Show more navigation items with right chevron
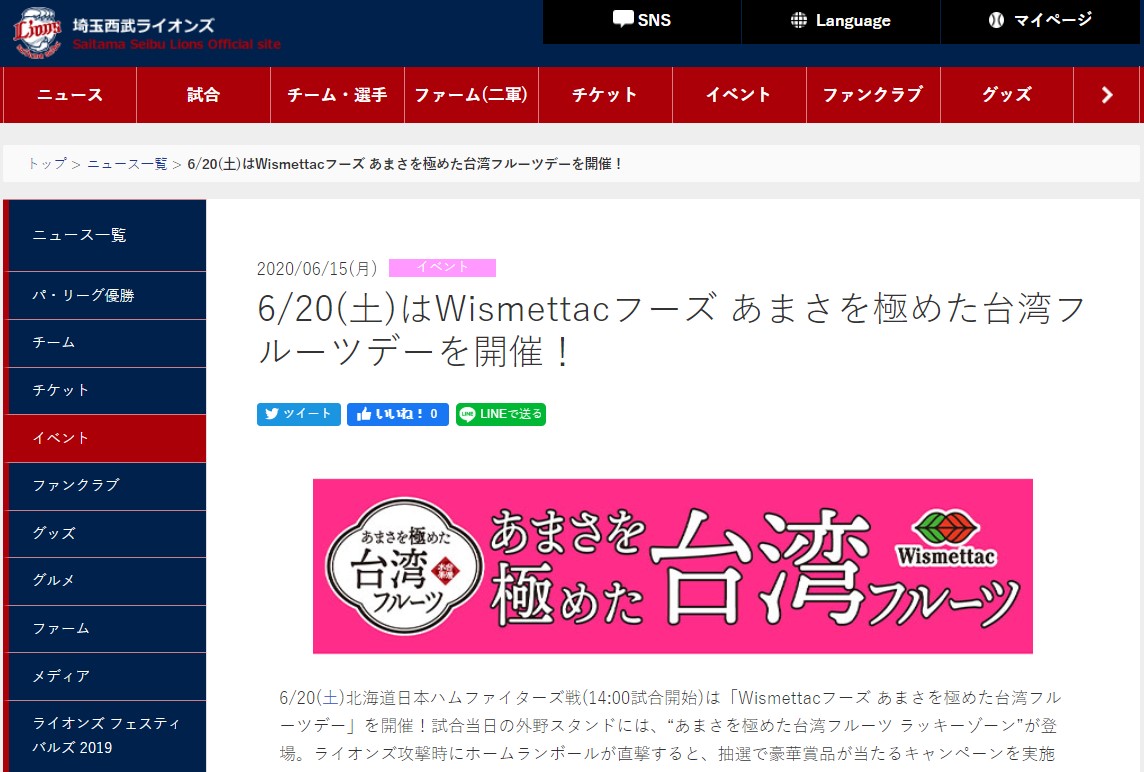 (1107, 95)
